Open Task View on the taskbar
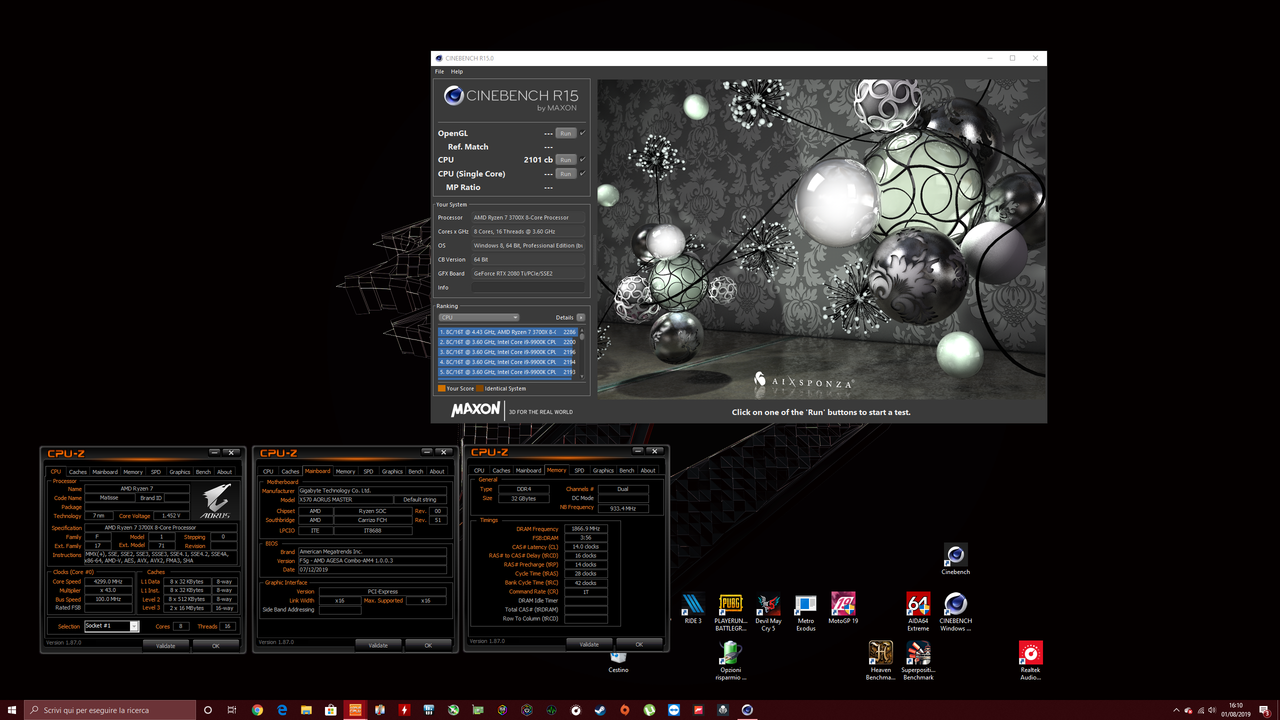The height and width of the screenshot is (720, 1280). [x=232, y=710]
